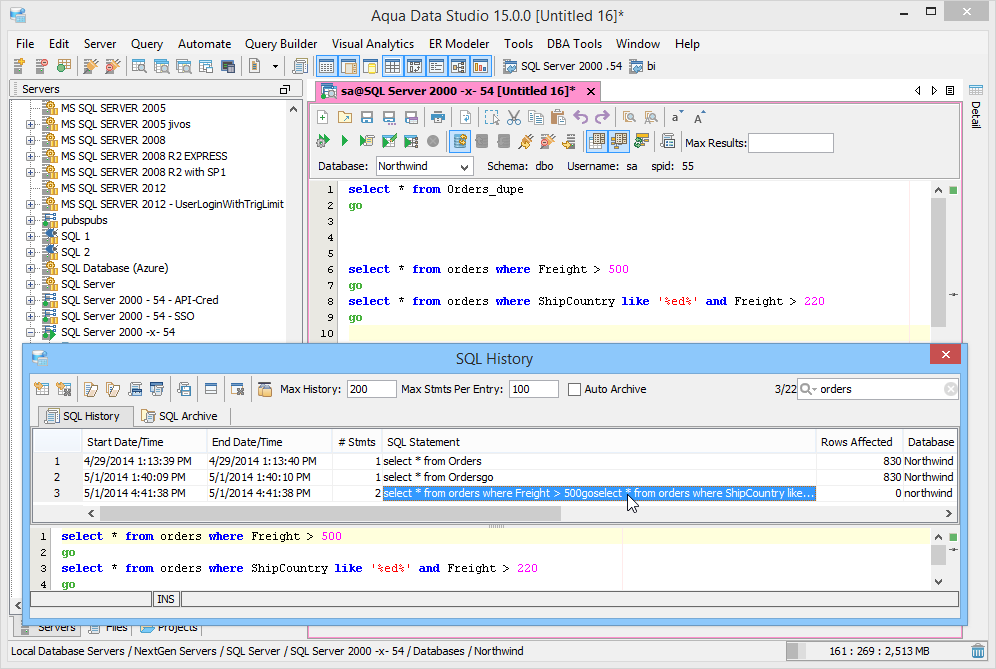Viewport: 996px width, 669px height.
Task: Click the Print icon in the editor toolbar
Action: (438, 118)
